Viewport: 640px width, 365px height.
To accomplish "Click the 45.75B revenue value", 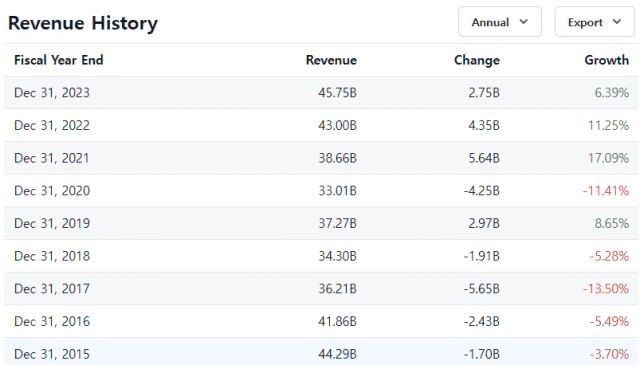I will click(337, 93).
